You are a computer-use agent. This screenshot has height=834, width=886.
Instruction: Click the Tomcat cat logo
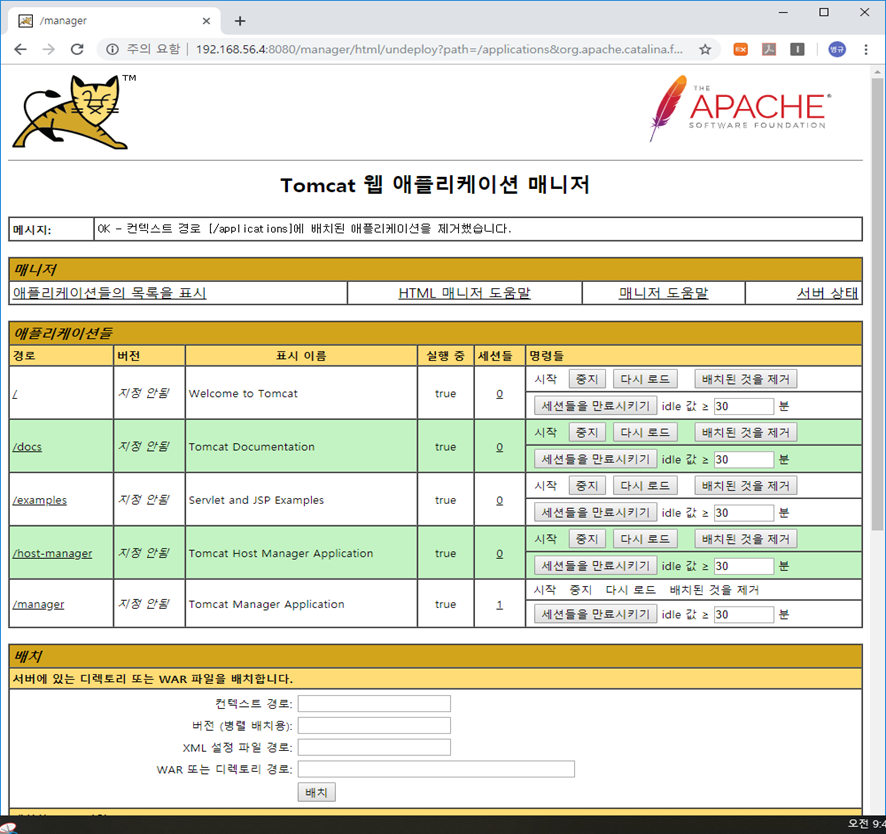click(x=73, y=112)
